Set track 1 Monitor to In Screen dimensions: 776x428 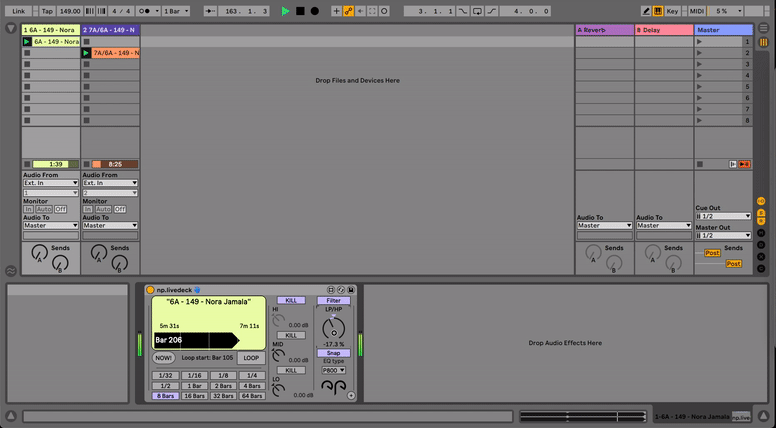click(29, 209)
